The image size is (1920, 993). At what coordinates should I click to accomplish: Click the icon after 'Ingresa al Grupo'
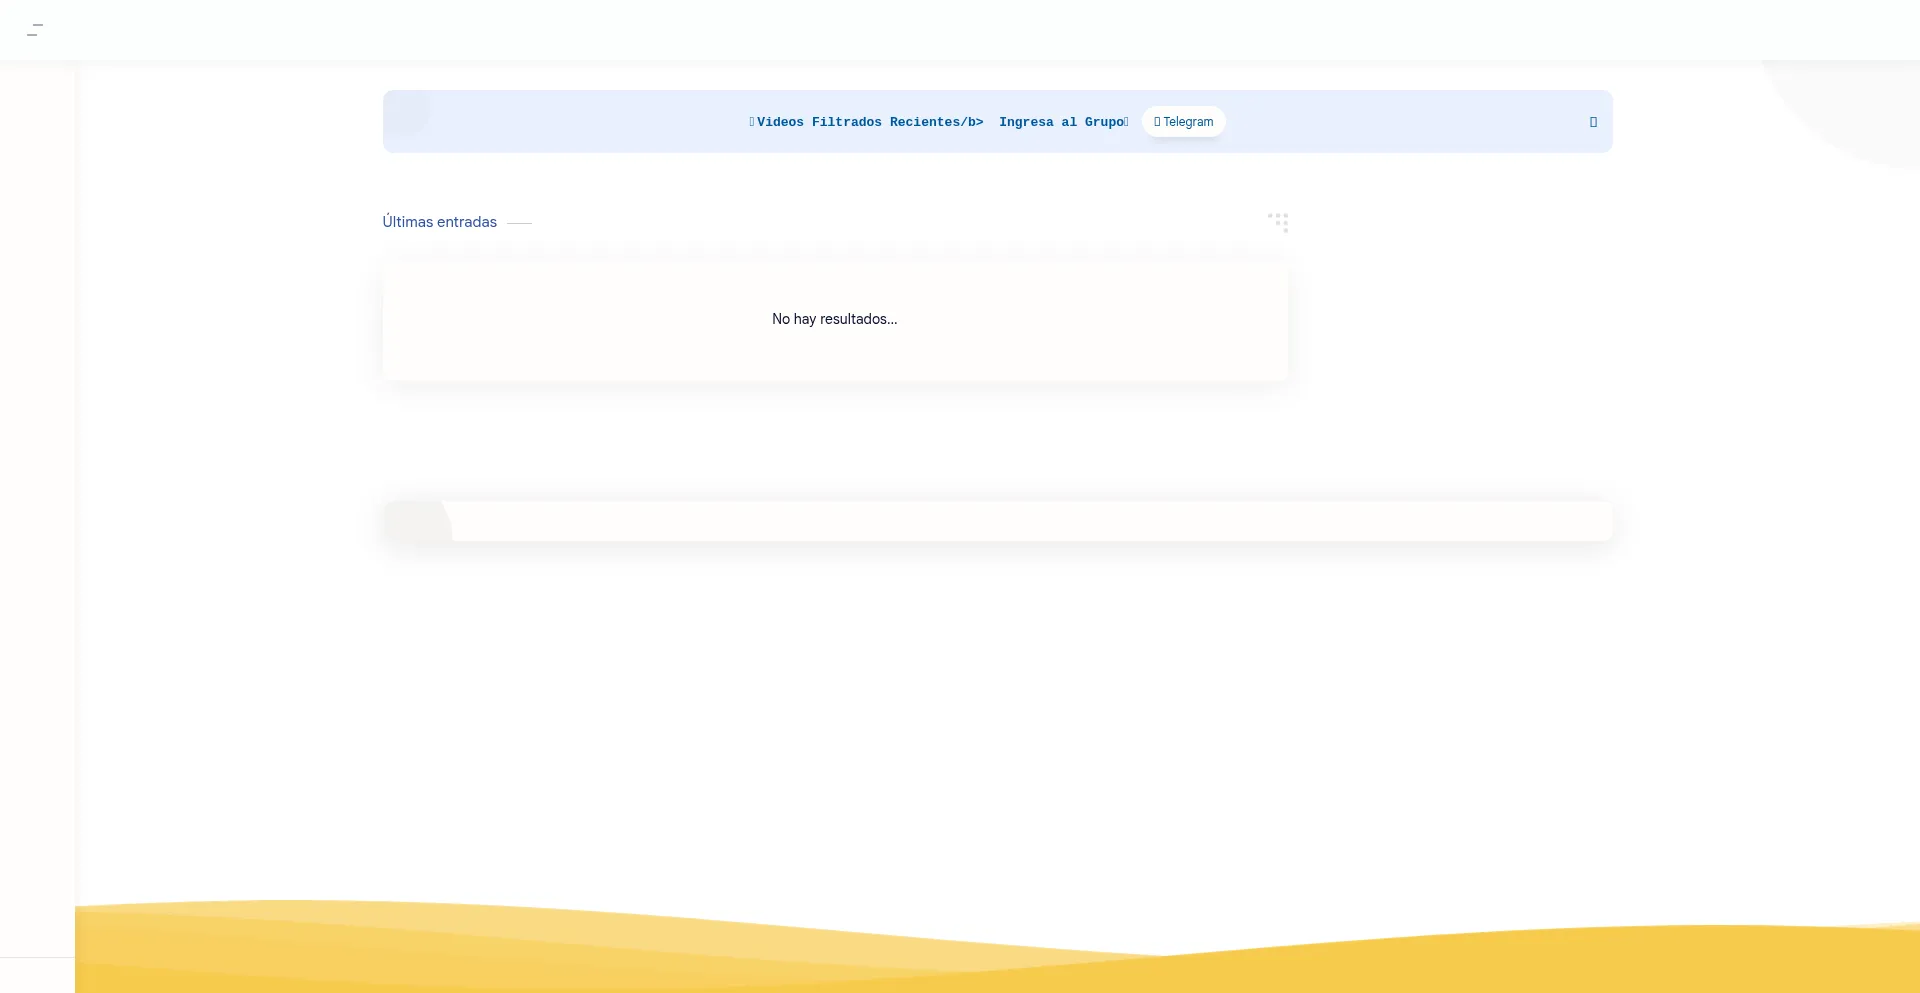[x=1126, y=122]
